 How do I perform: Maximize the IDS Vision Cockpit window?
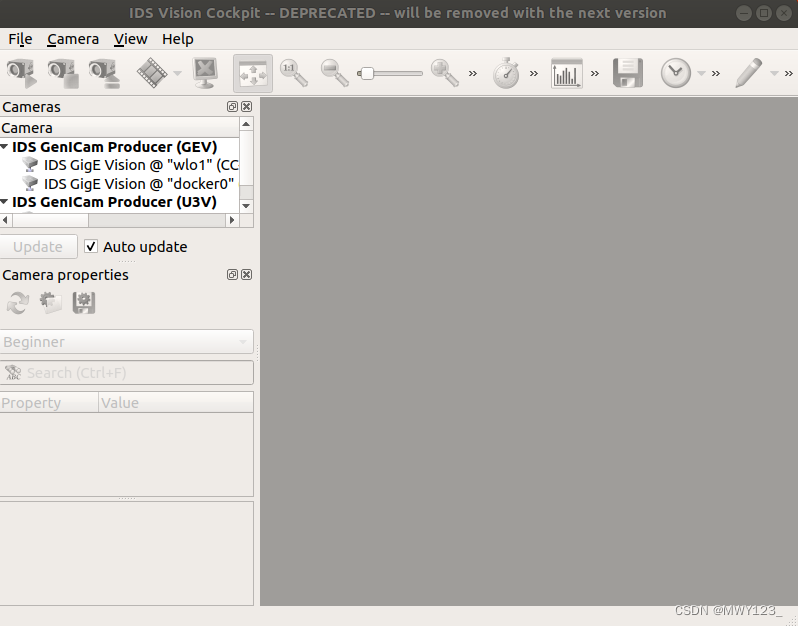764,13
